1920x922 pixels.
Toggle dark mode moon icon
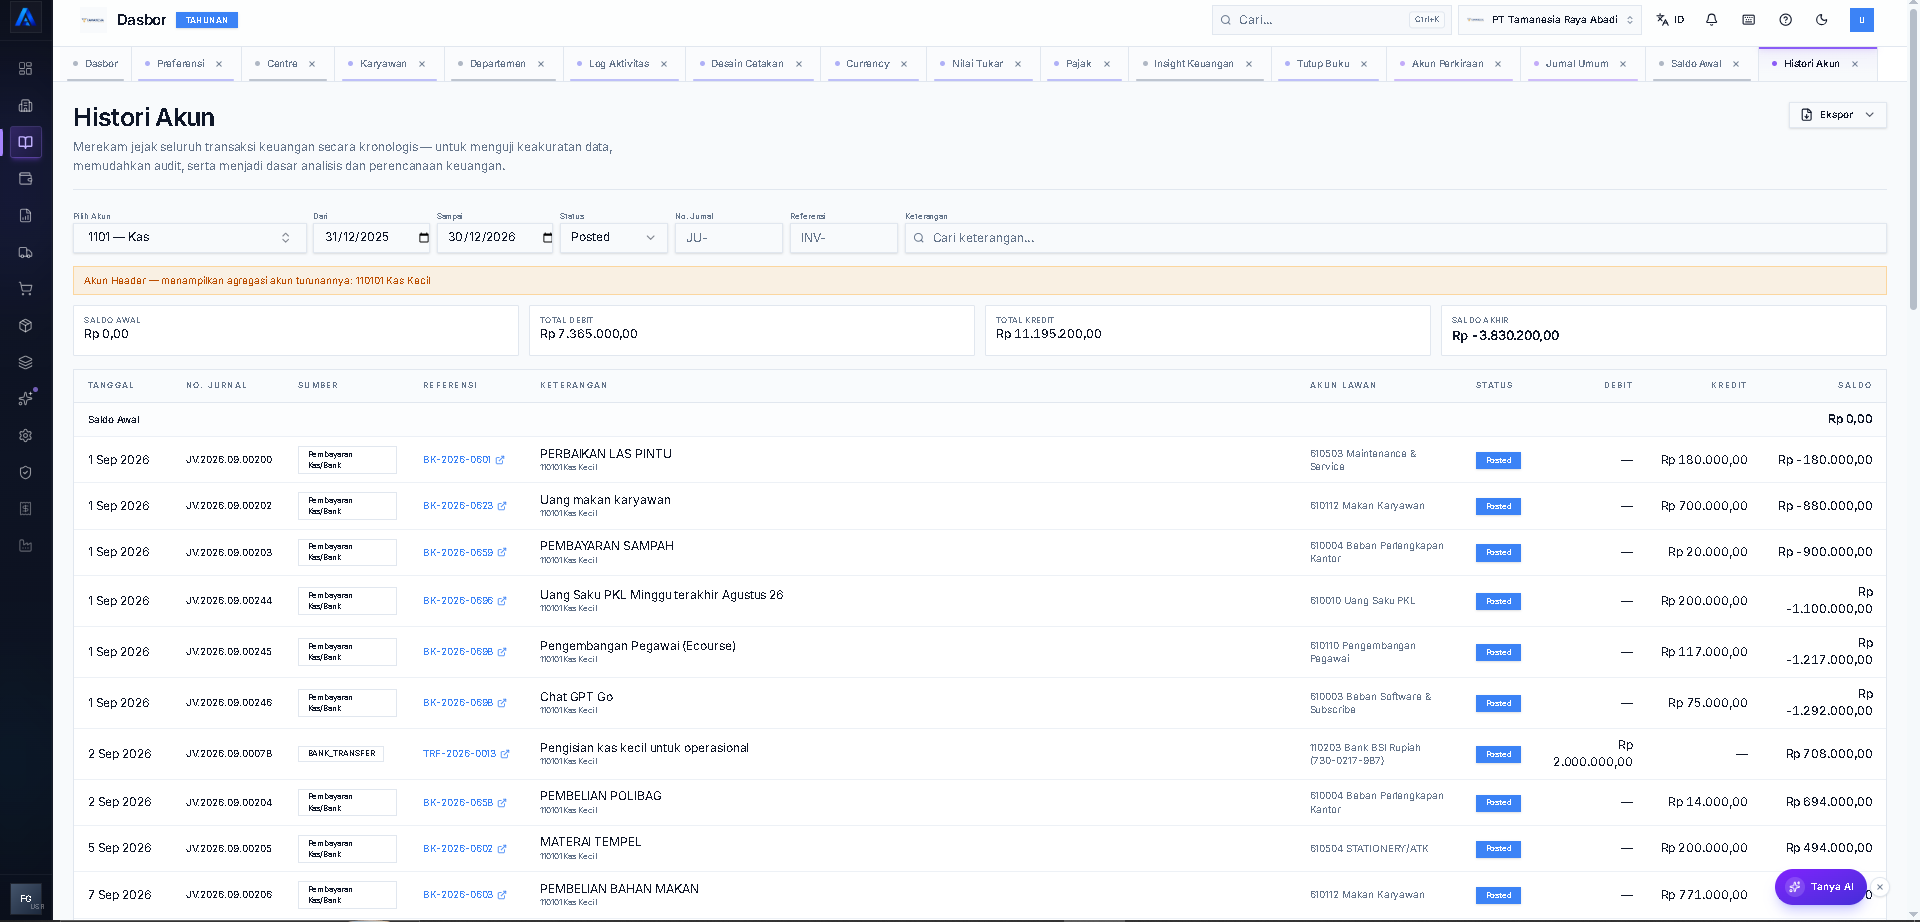(1822, 20)
